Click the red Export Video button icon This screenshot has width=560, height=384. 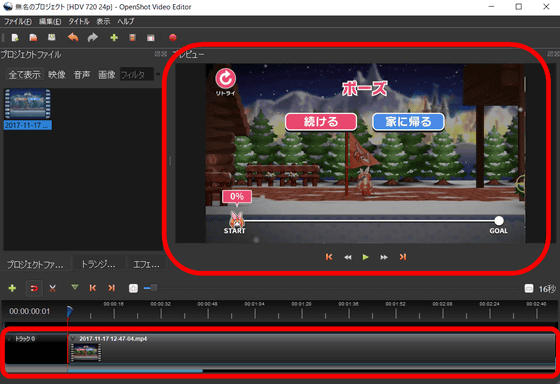[x=173, y=38]
